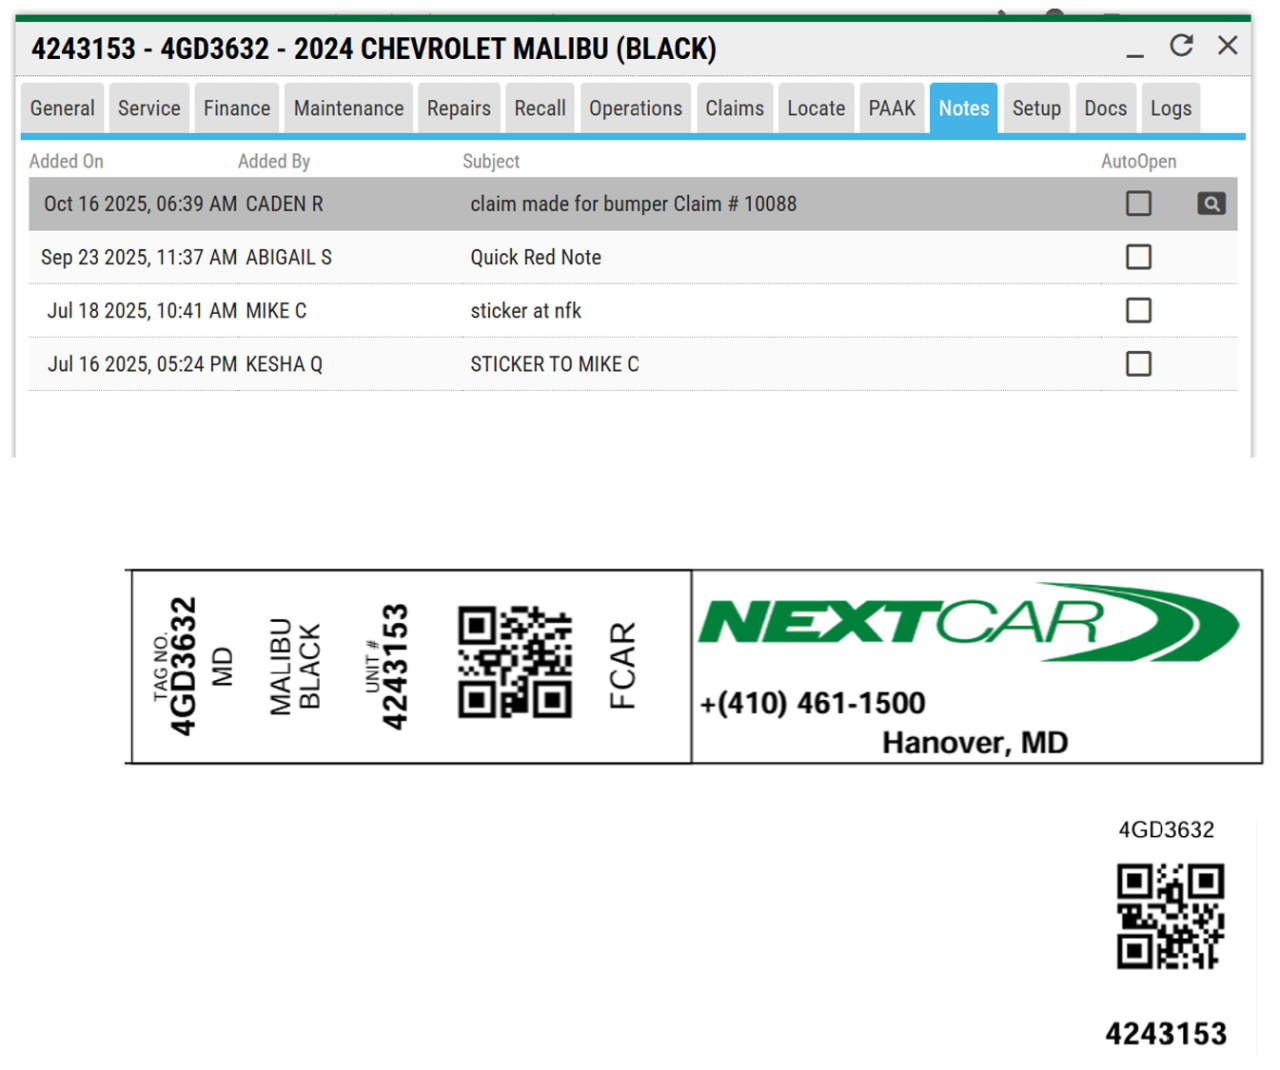Sort notes by Added On column
The width and height of the screenshot is (1280, 1070).
(66, 161)
